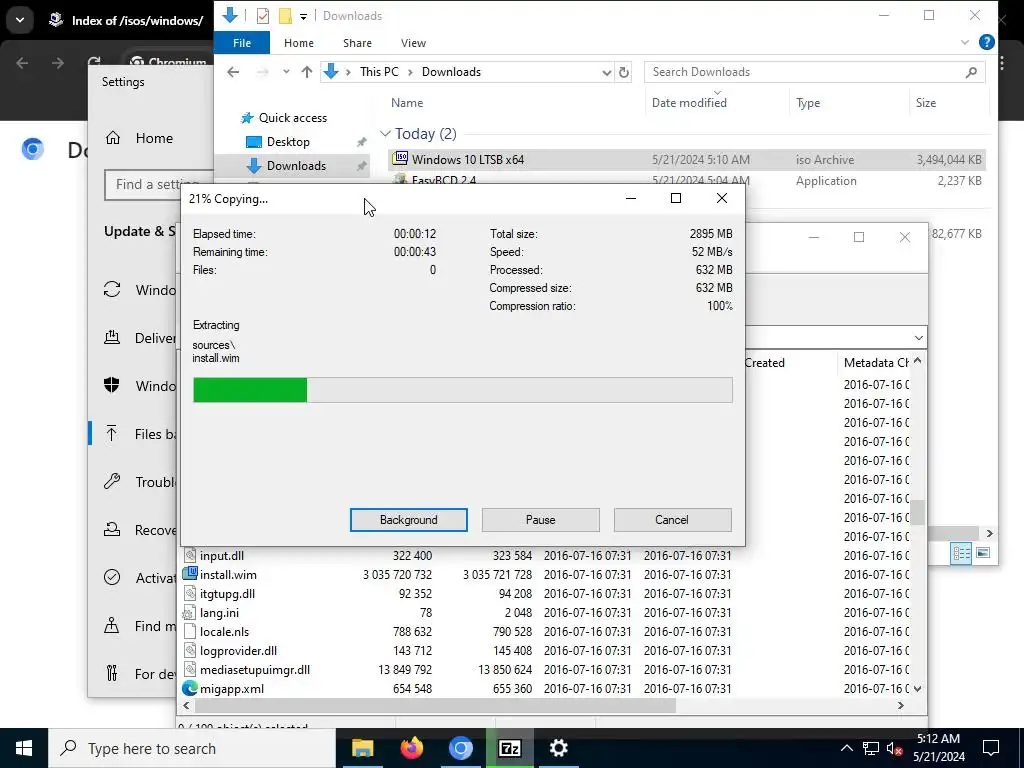This screenshot has width=1024, height=768.
Task: Select Downloads in navigation pane
Action: (296, 166)
